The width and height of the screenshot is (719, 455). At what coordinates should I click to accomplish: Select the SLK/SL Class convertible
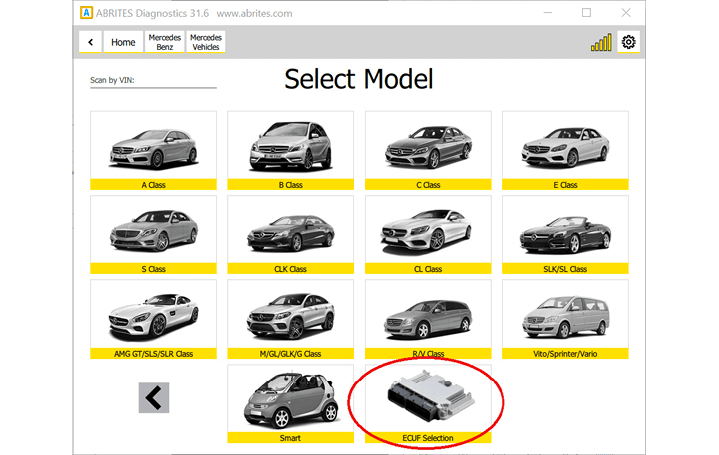coord(565,234)
